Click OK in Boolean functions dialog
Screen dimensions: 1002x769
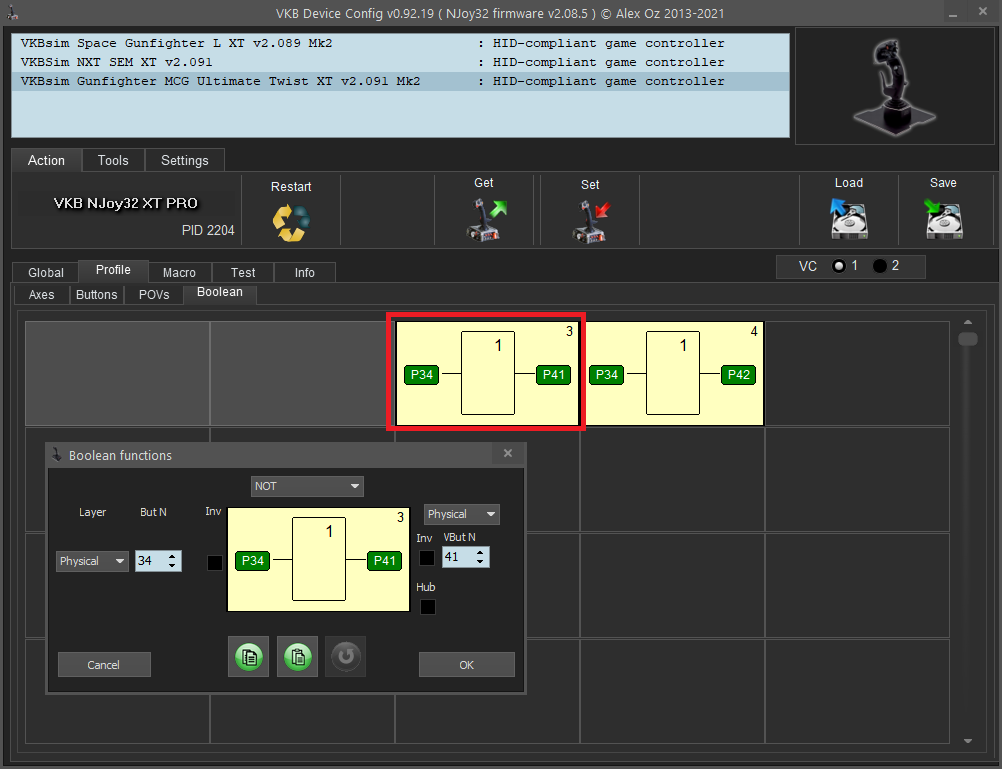[x=466, y=665]
